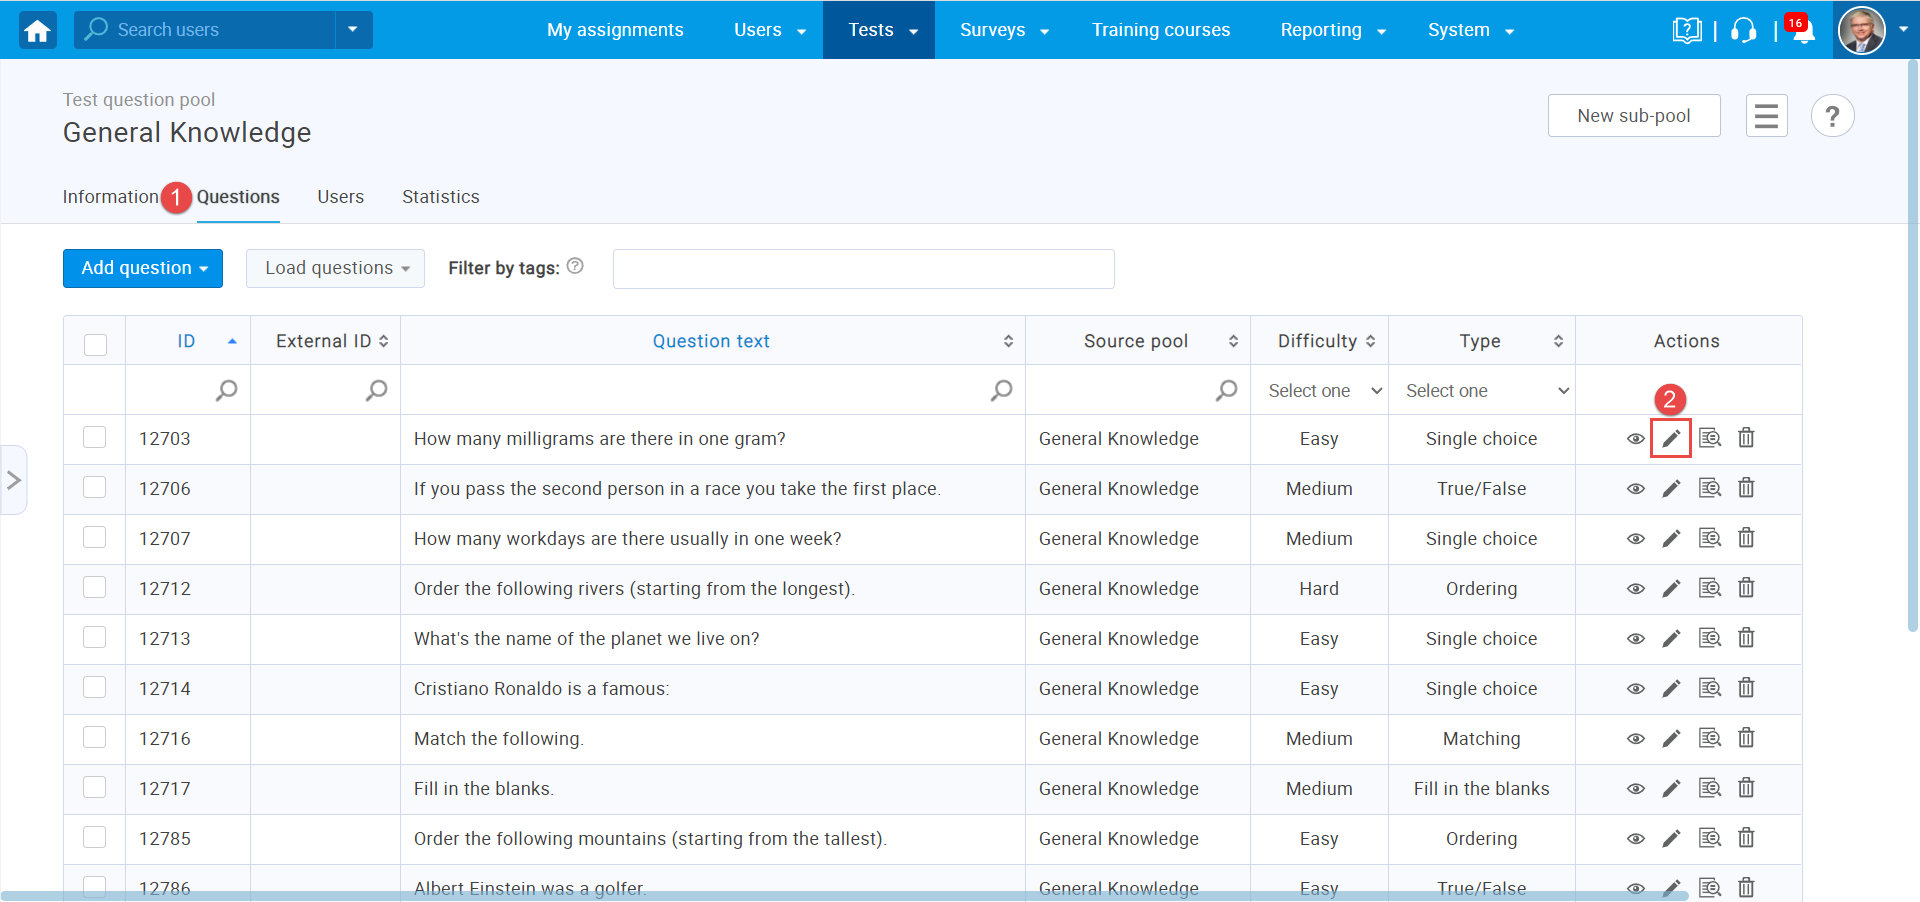Click the home icon in the navigation bar
This screenshot has height=902, width=1920.
point(36,30)
